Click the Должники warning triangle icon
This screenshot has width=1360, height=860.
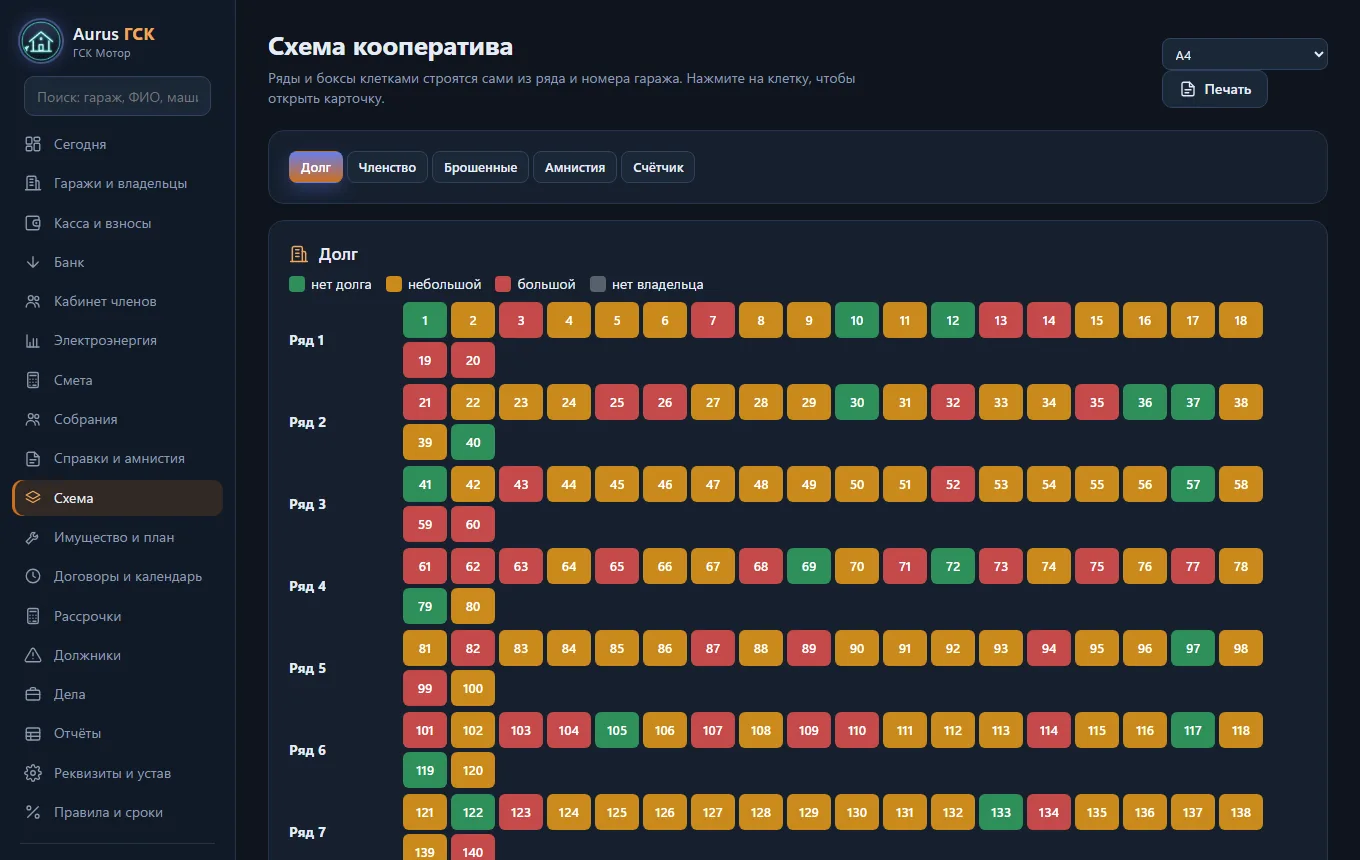coord(33,655)
